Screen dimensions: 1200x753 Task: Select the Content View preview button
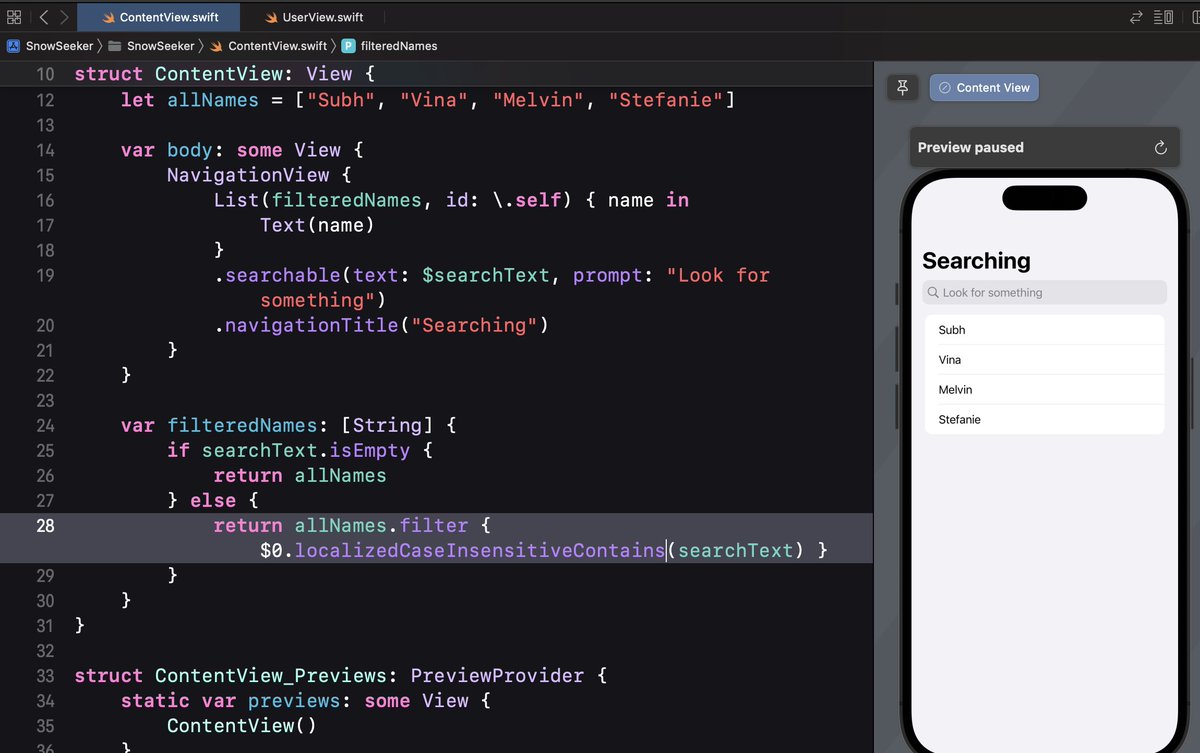(984, 88)
